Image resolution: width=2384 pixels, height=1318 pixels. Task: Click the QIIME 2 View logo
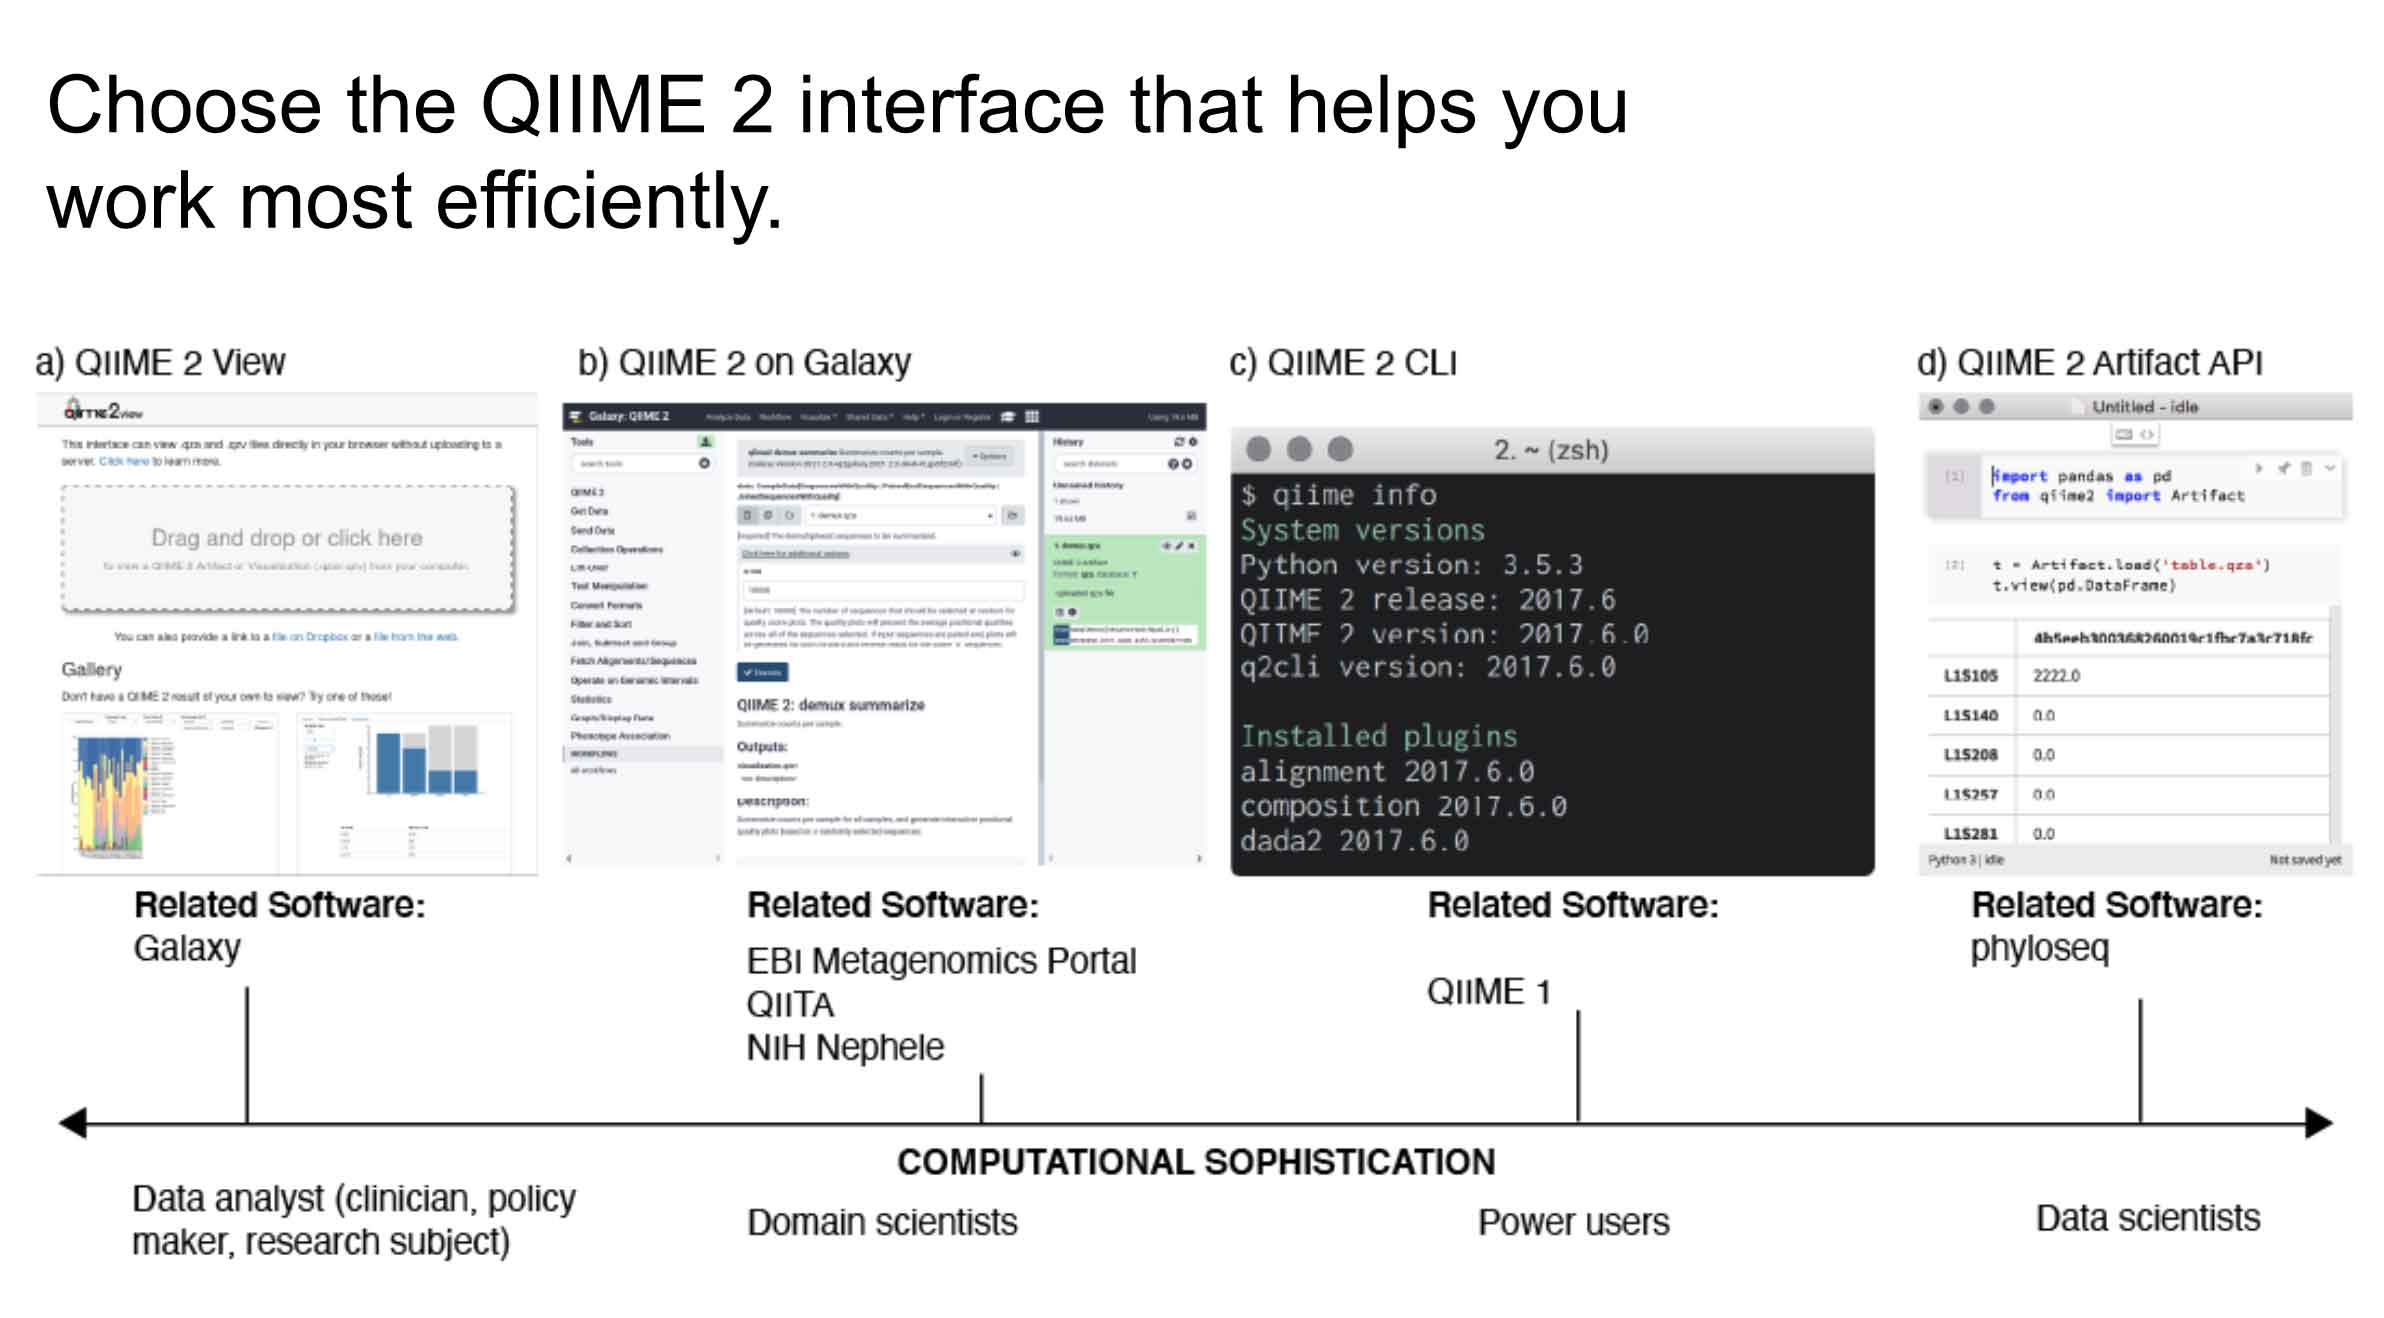tap(103, 410)
